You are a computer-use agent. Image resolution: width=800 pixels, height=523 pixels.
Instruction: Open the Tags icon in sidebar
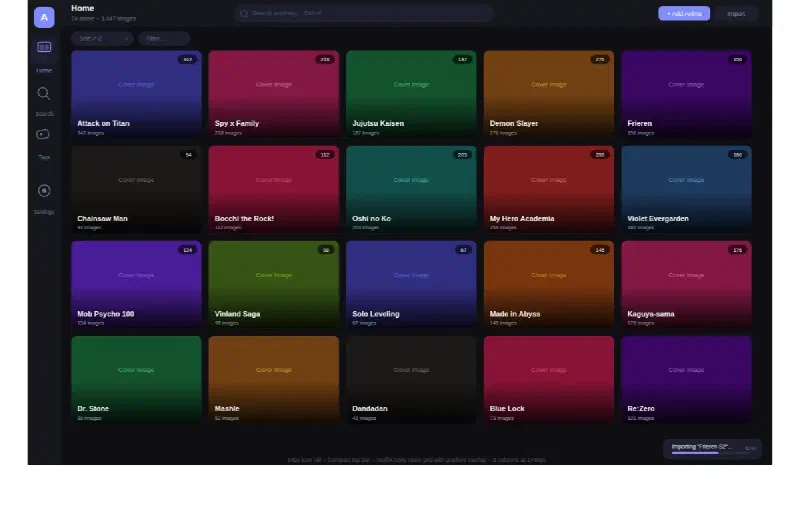pyautogui.click(x=43, y=134)
